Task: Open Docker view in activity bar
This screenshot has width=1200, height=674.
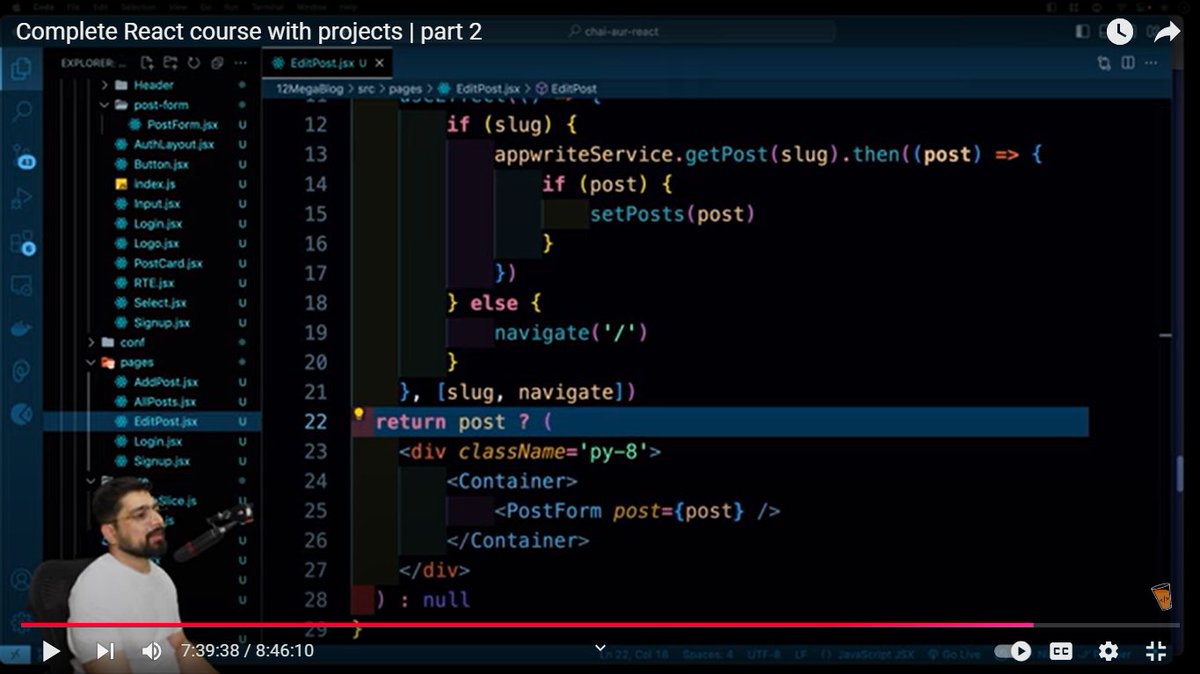Action: pos(20,328)
